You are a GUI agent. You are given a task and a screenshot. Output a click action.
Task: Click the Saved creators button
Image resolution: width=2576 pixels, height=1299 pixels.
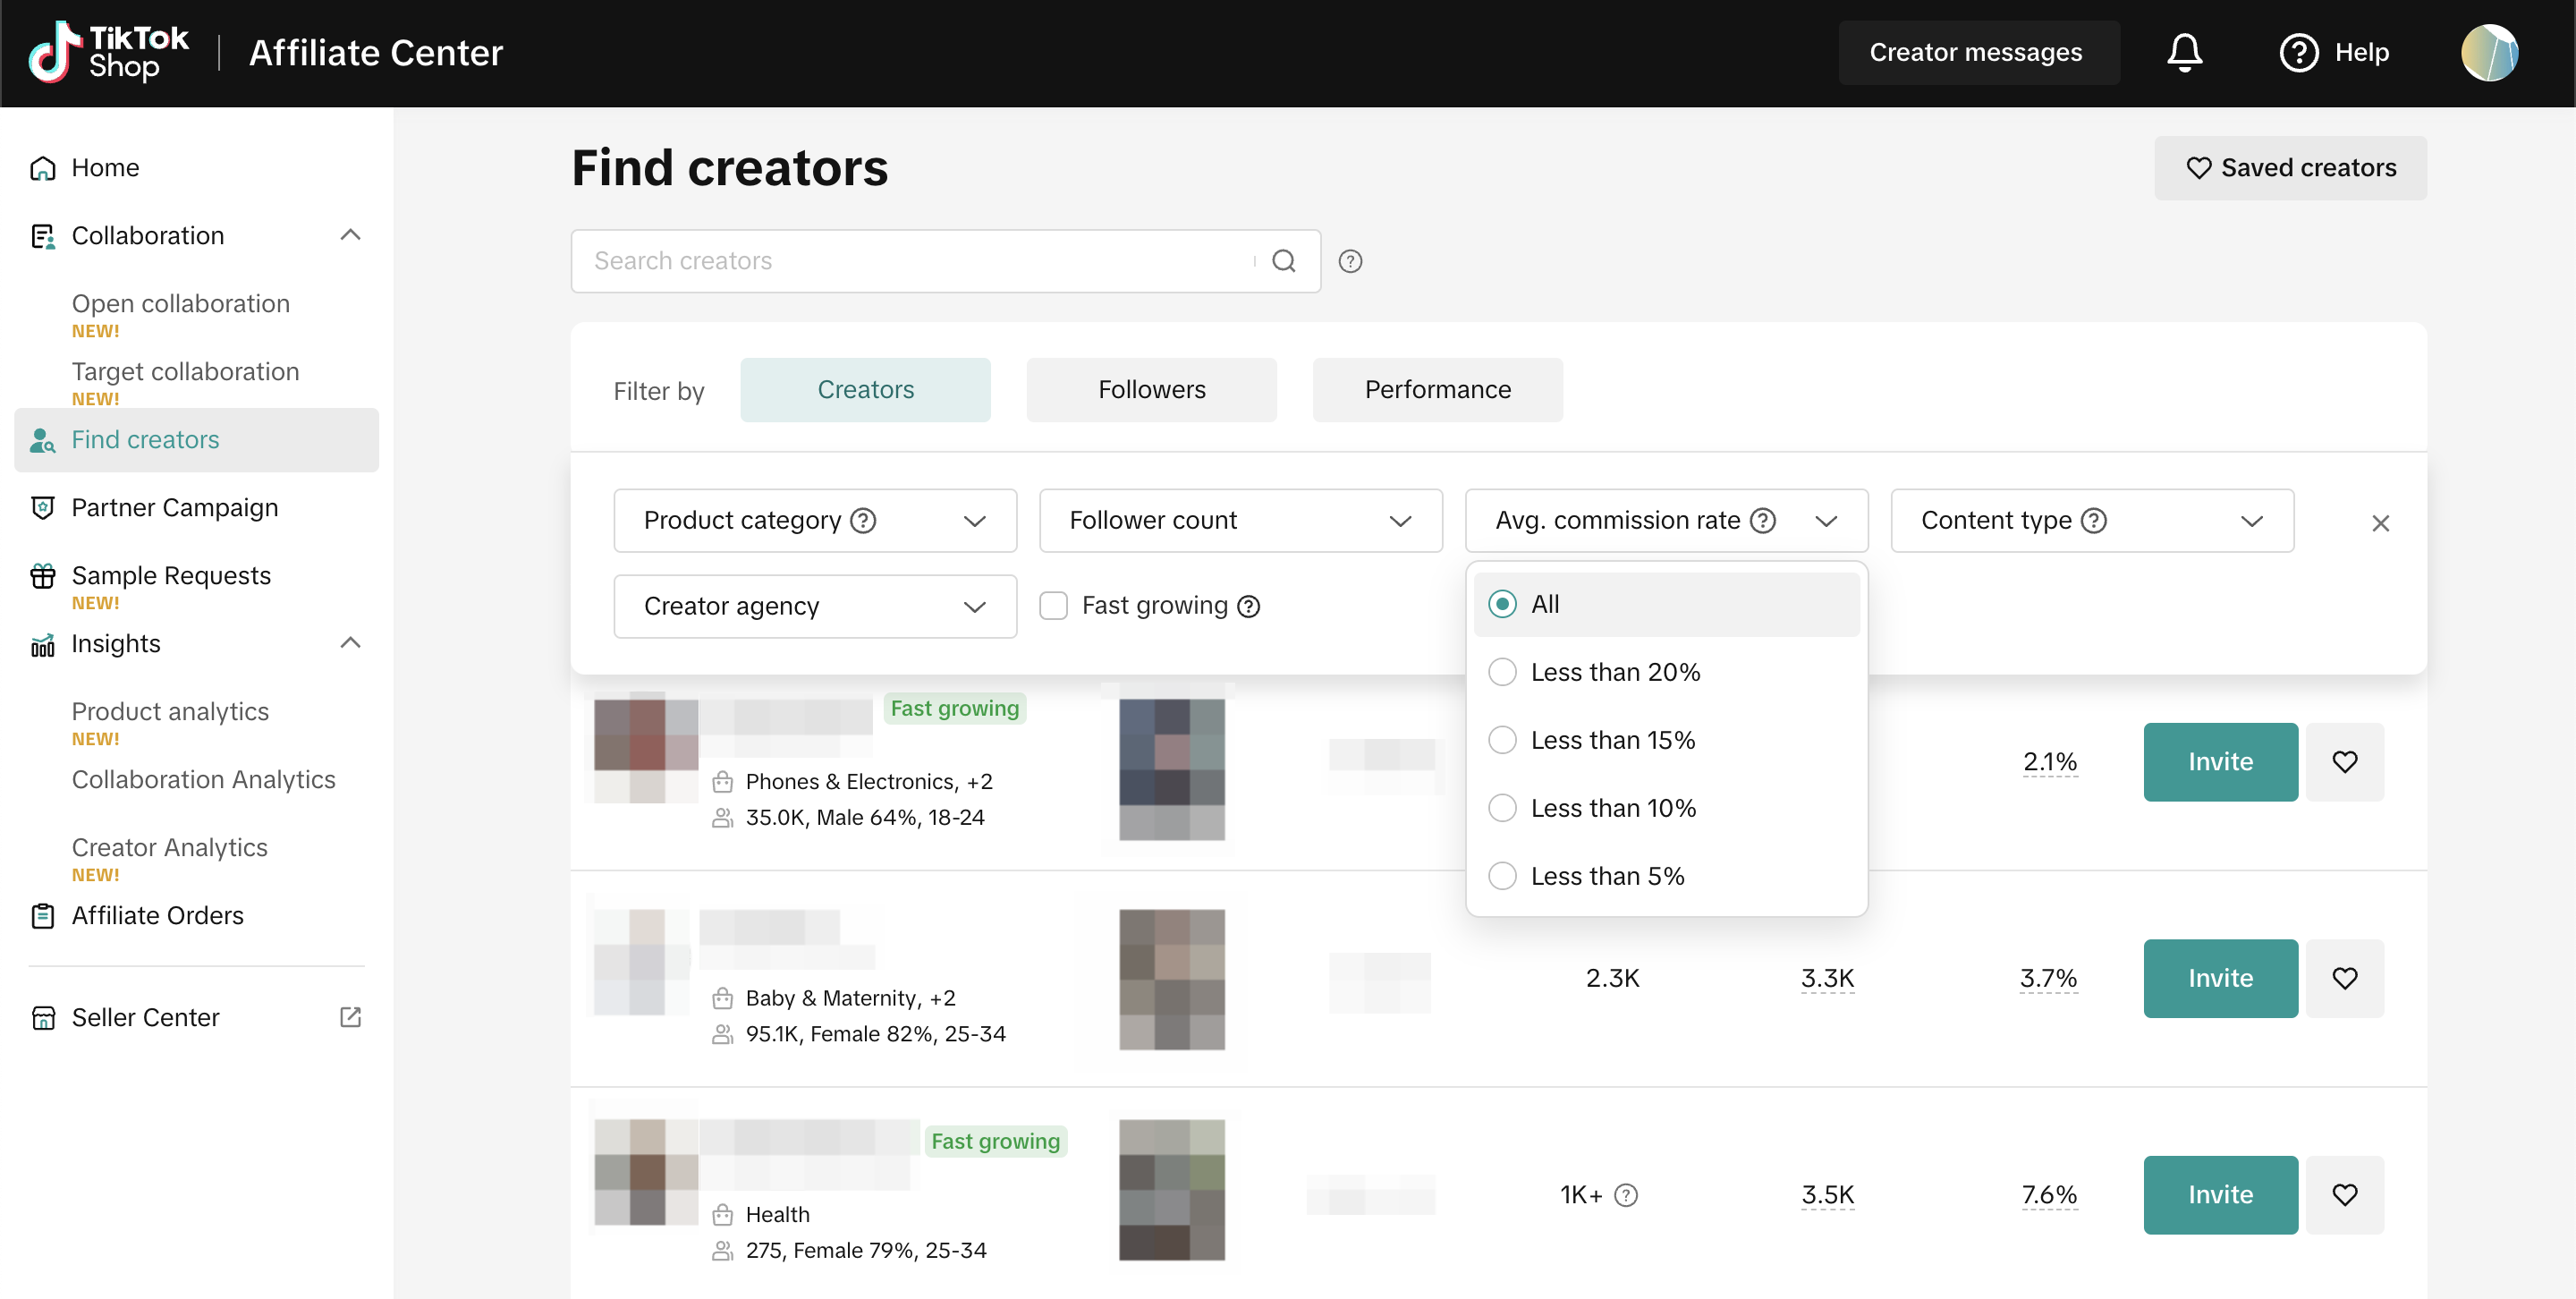[x=2290, y=168]
